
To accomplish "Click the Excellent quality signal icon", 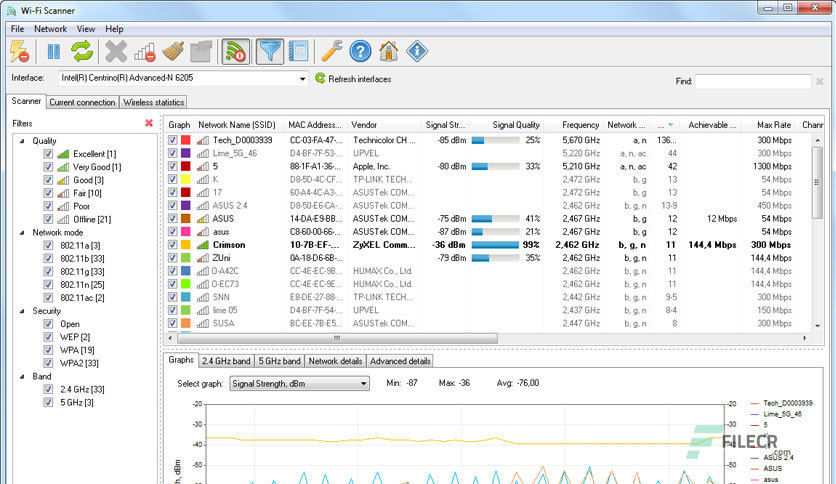I will (63, 154).
